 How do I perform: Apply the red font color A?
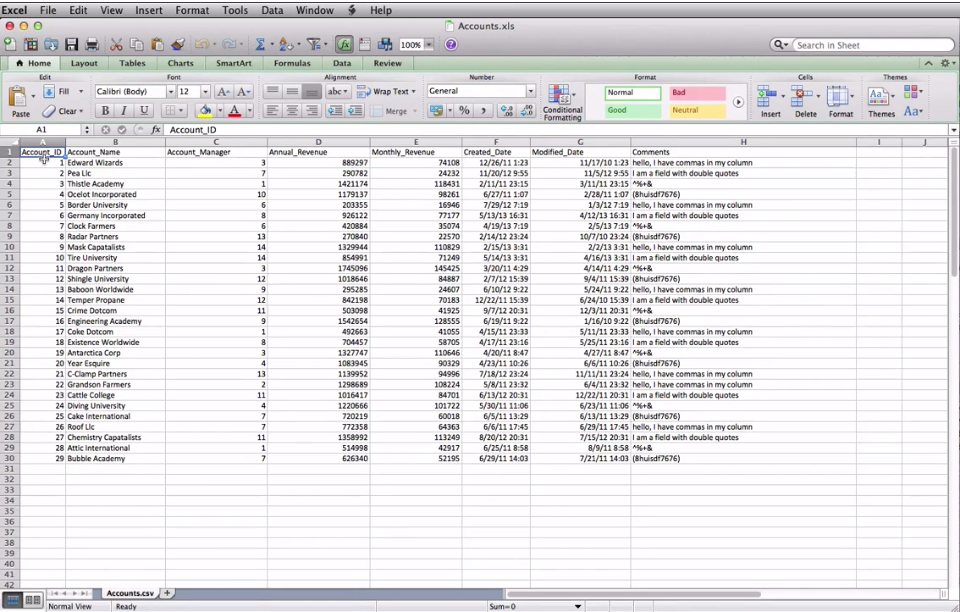click(234, 110)
